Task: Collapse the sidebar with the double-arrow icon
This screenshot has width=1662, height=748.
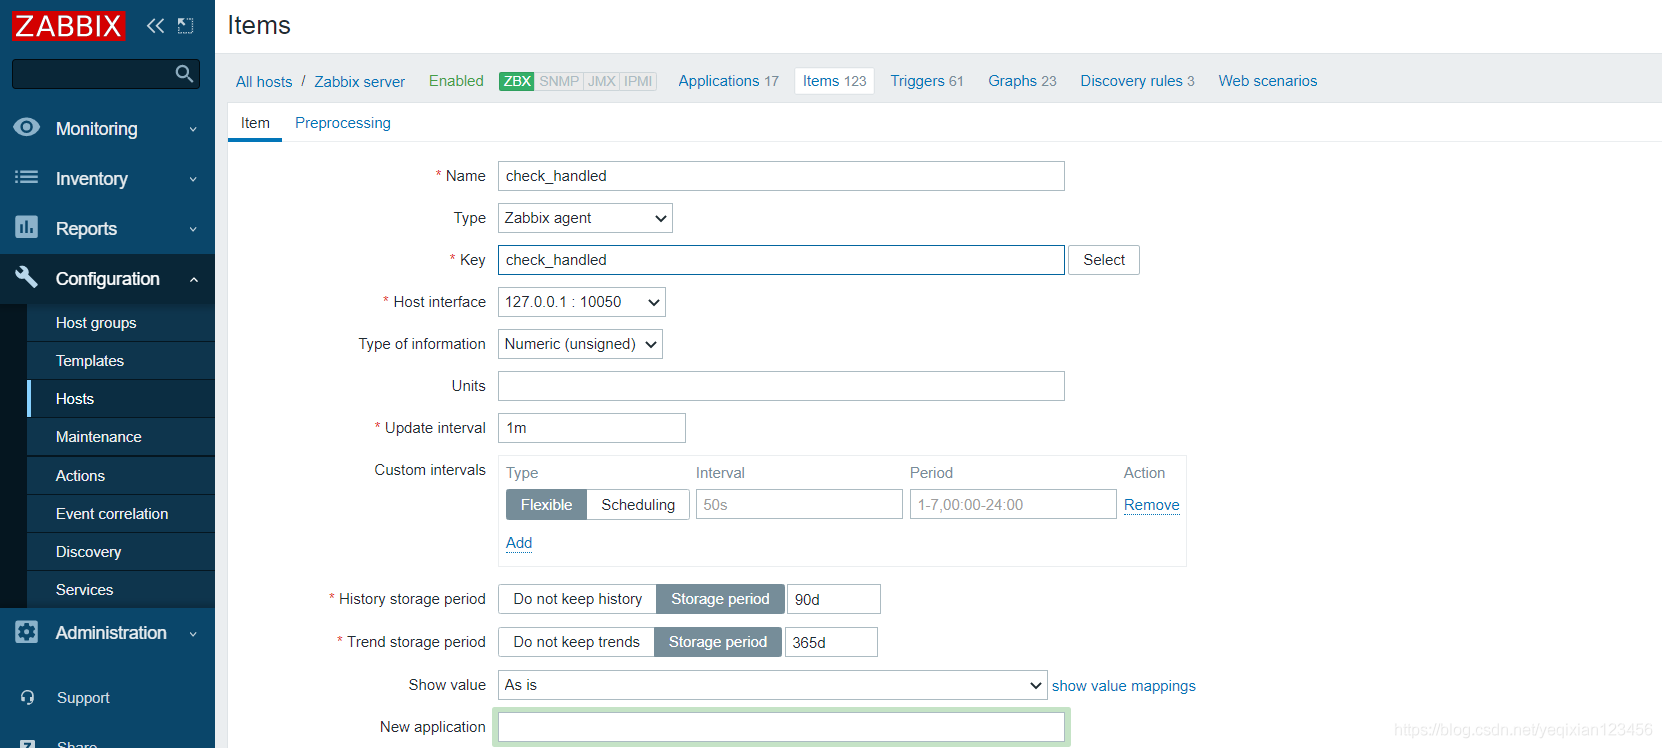Action: coord(155,25)
